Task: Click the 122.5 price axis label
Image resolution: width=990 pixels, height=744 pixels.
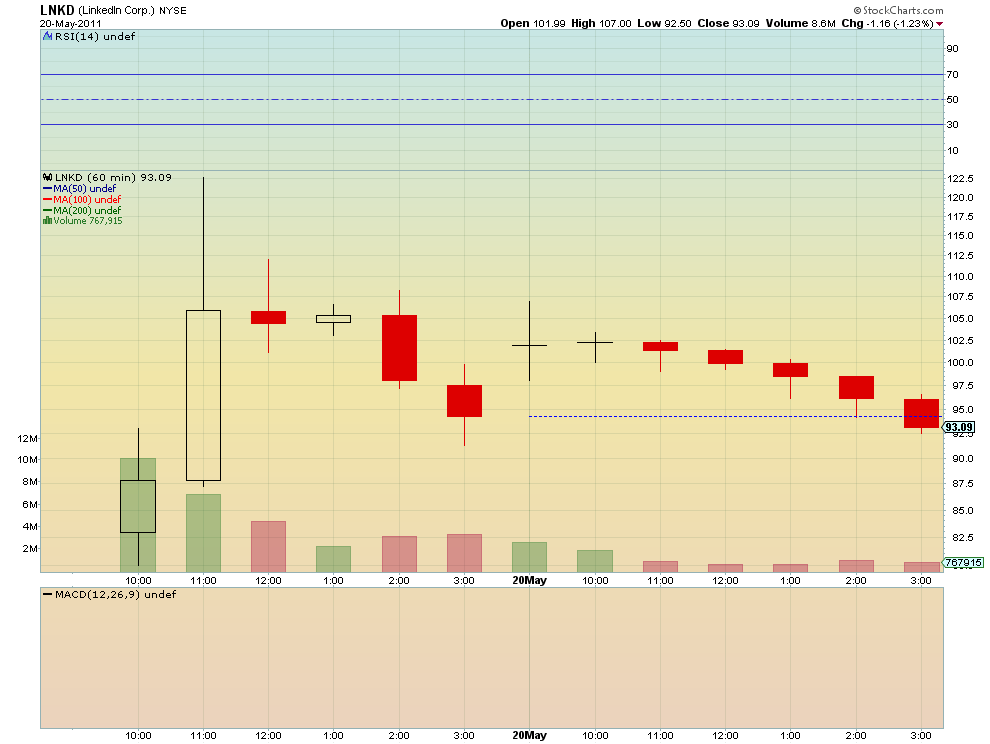Action: 960,179
